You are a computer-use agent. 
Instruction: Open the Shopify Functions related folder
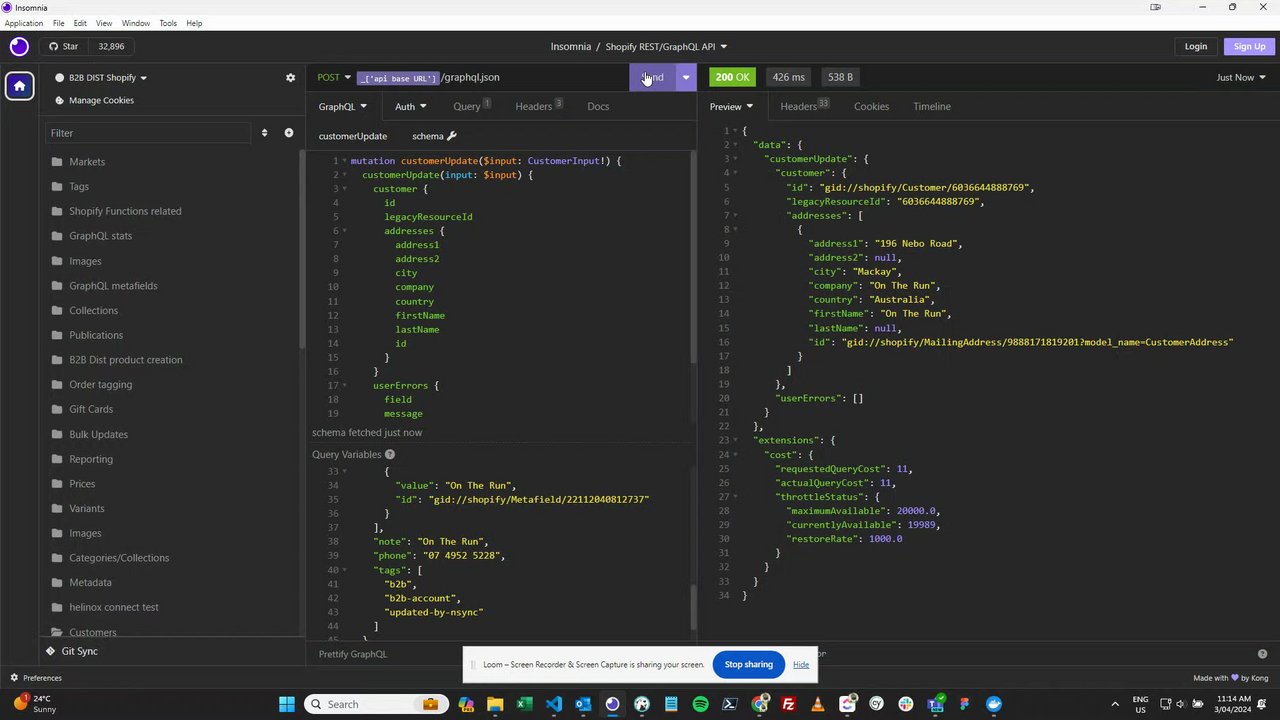tap(125, 211)
